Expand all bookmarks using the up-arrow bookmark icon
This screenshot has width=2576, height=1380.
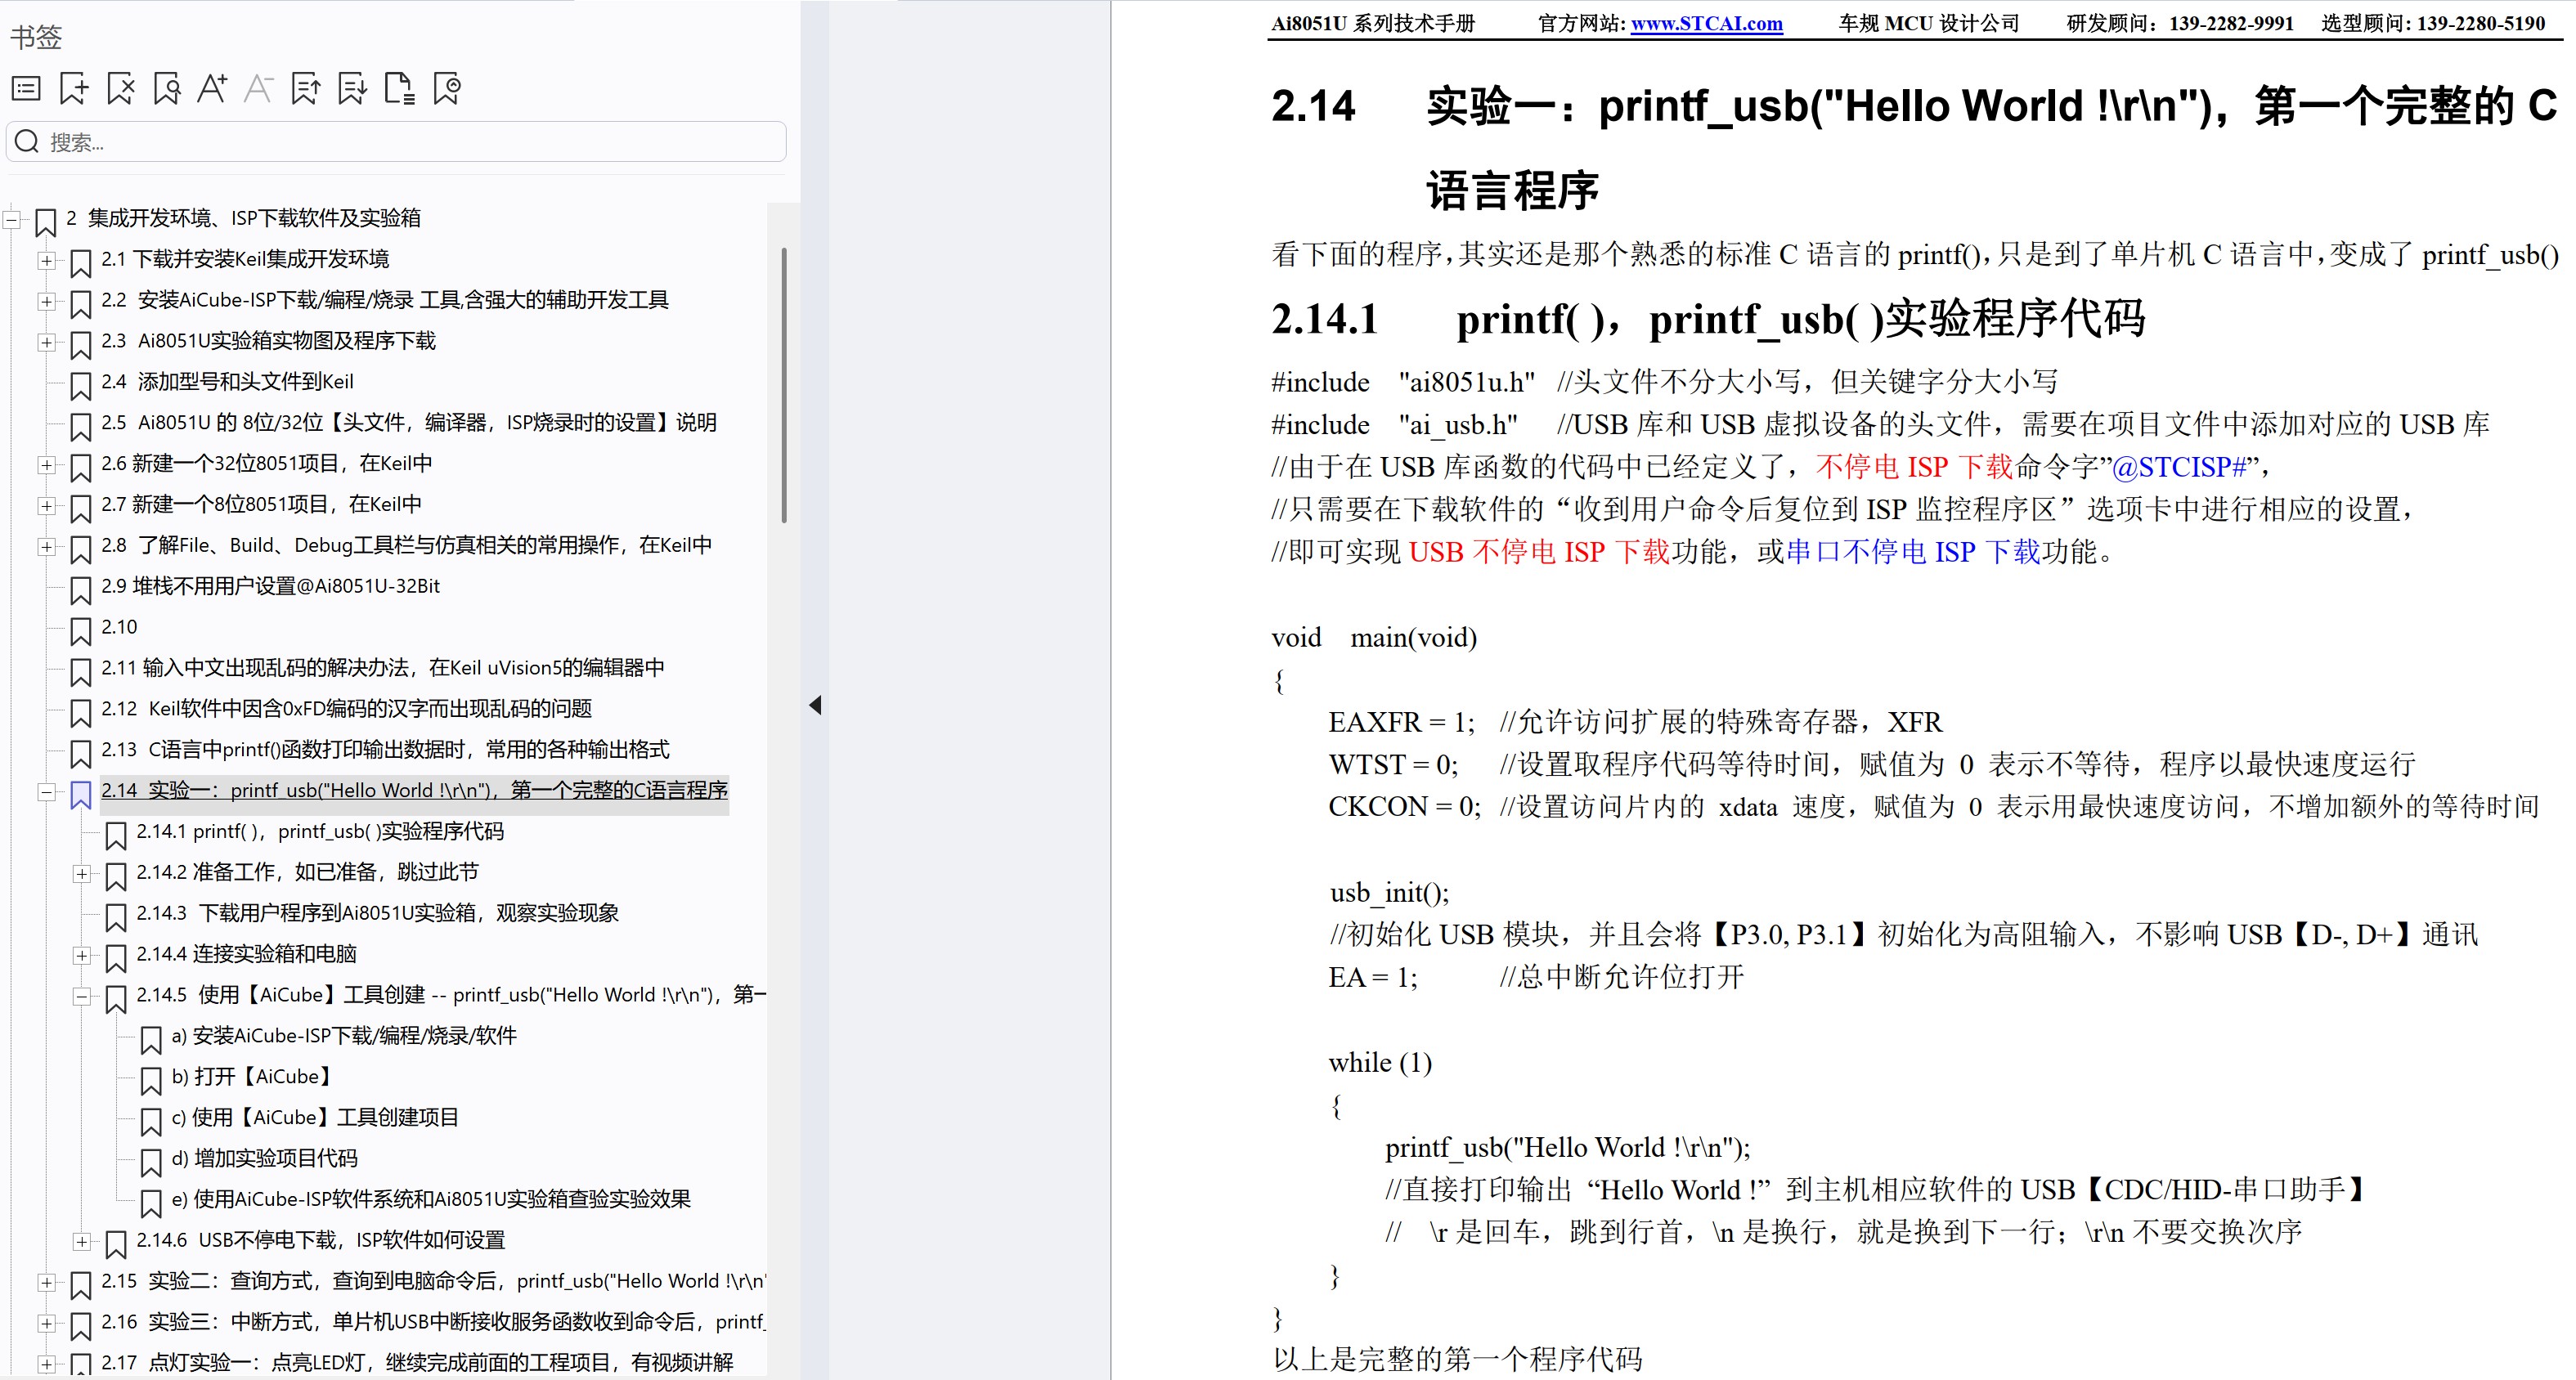click(305, 88)
